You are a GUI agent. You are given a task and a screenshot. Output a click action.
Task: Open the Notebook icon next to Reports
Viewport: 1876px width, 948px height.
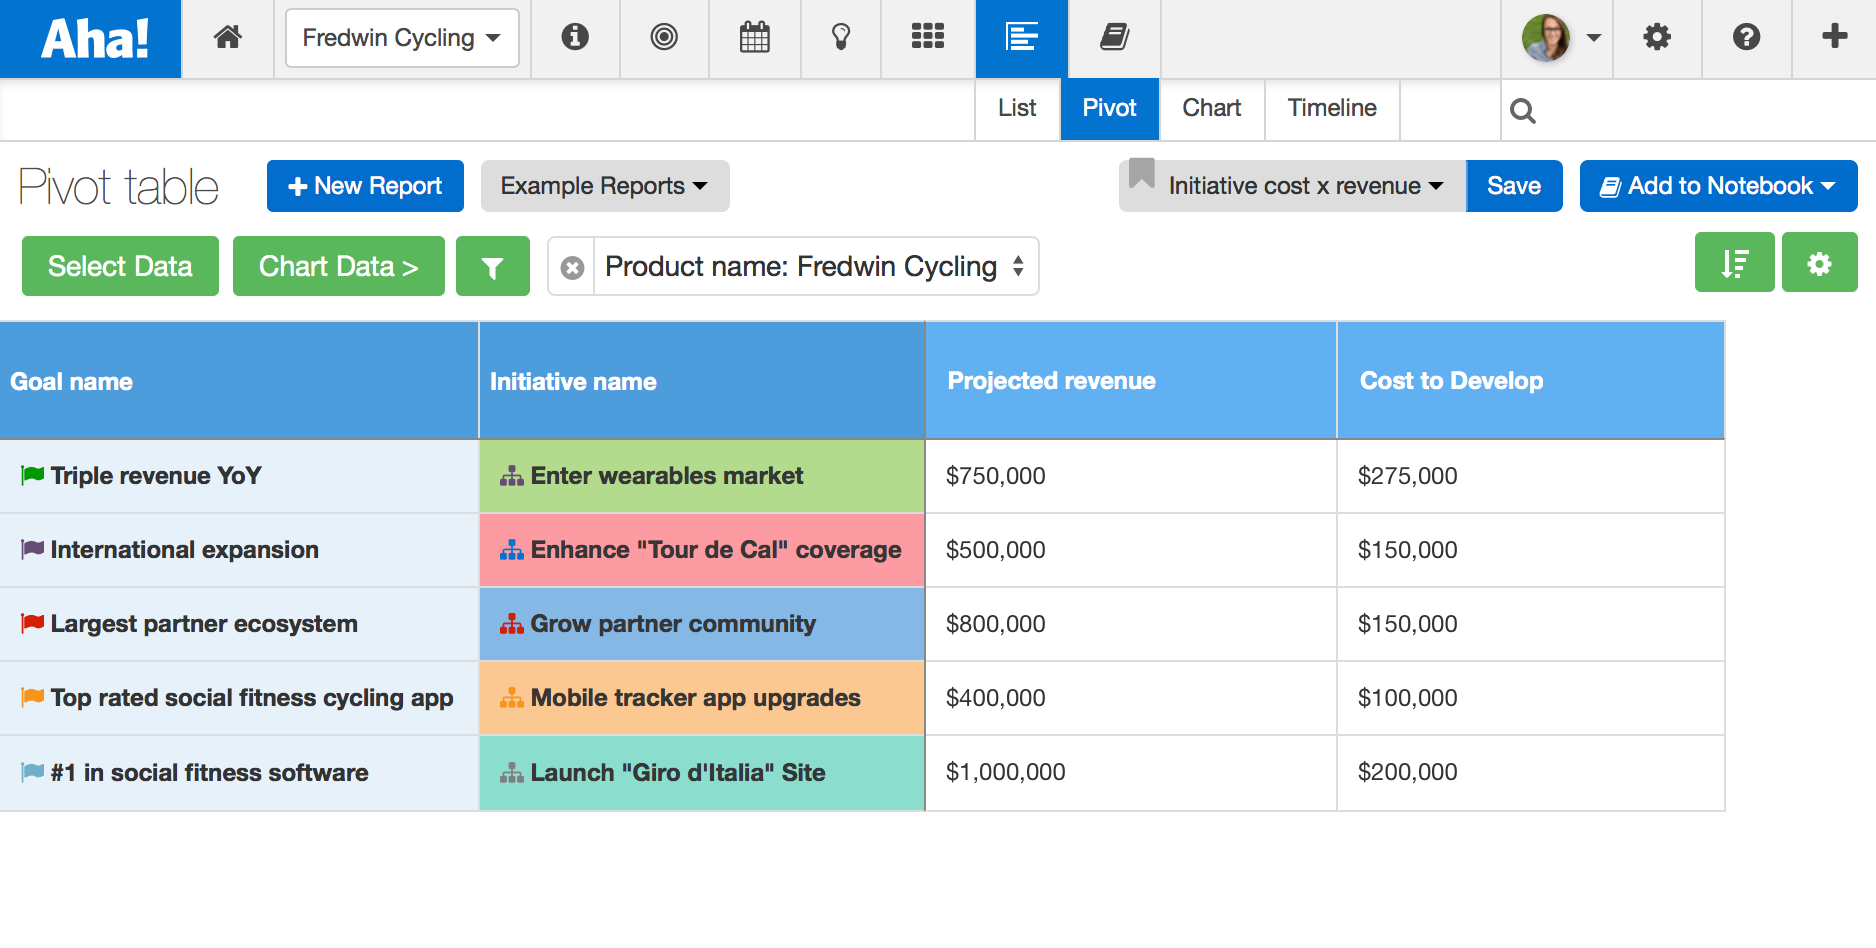tap(1113, 37)
